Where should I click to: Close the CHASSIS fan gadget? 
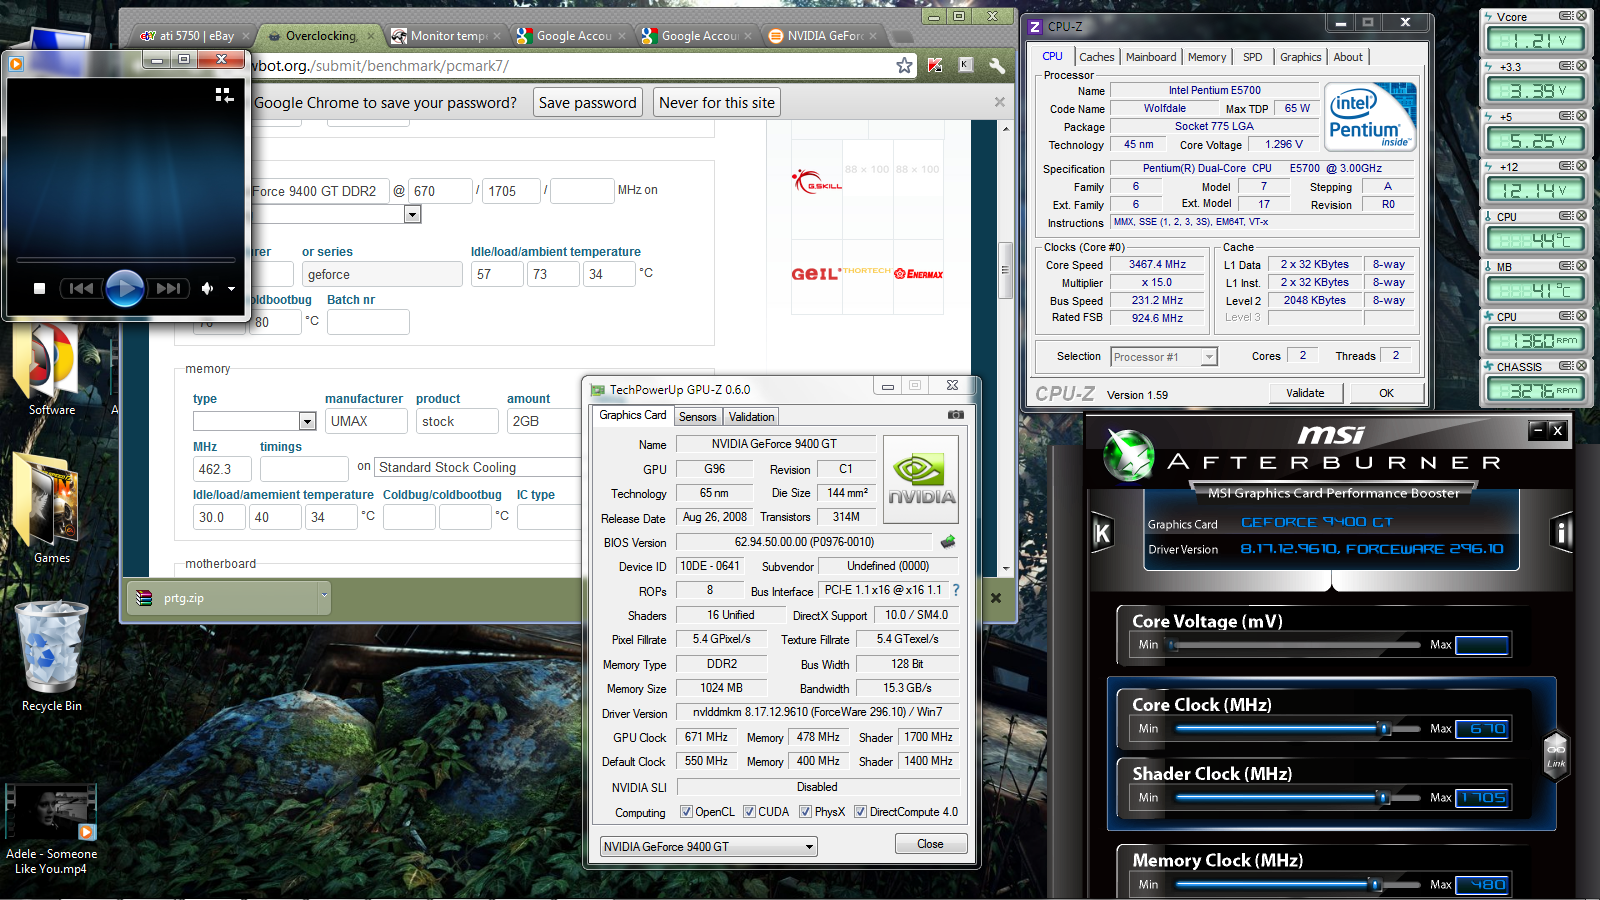[1582, 366]
